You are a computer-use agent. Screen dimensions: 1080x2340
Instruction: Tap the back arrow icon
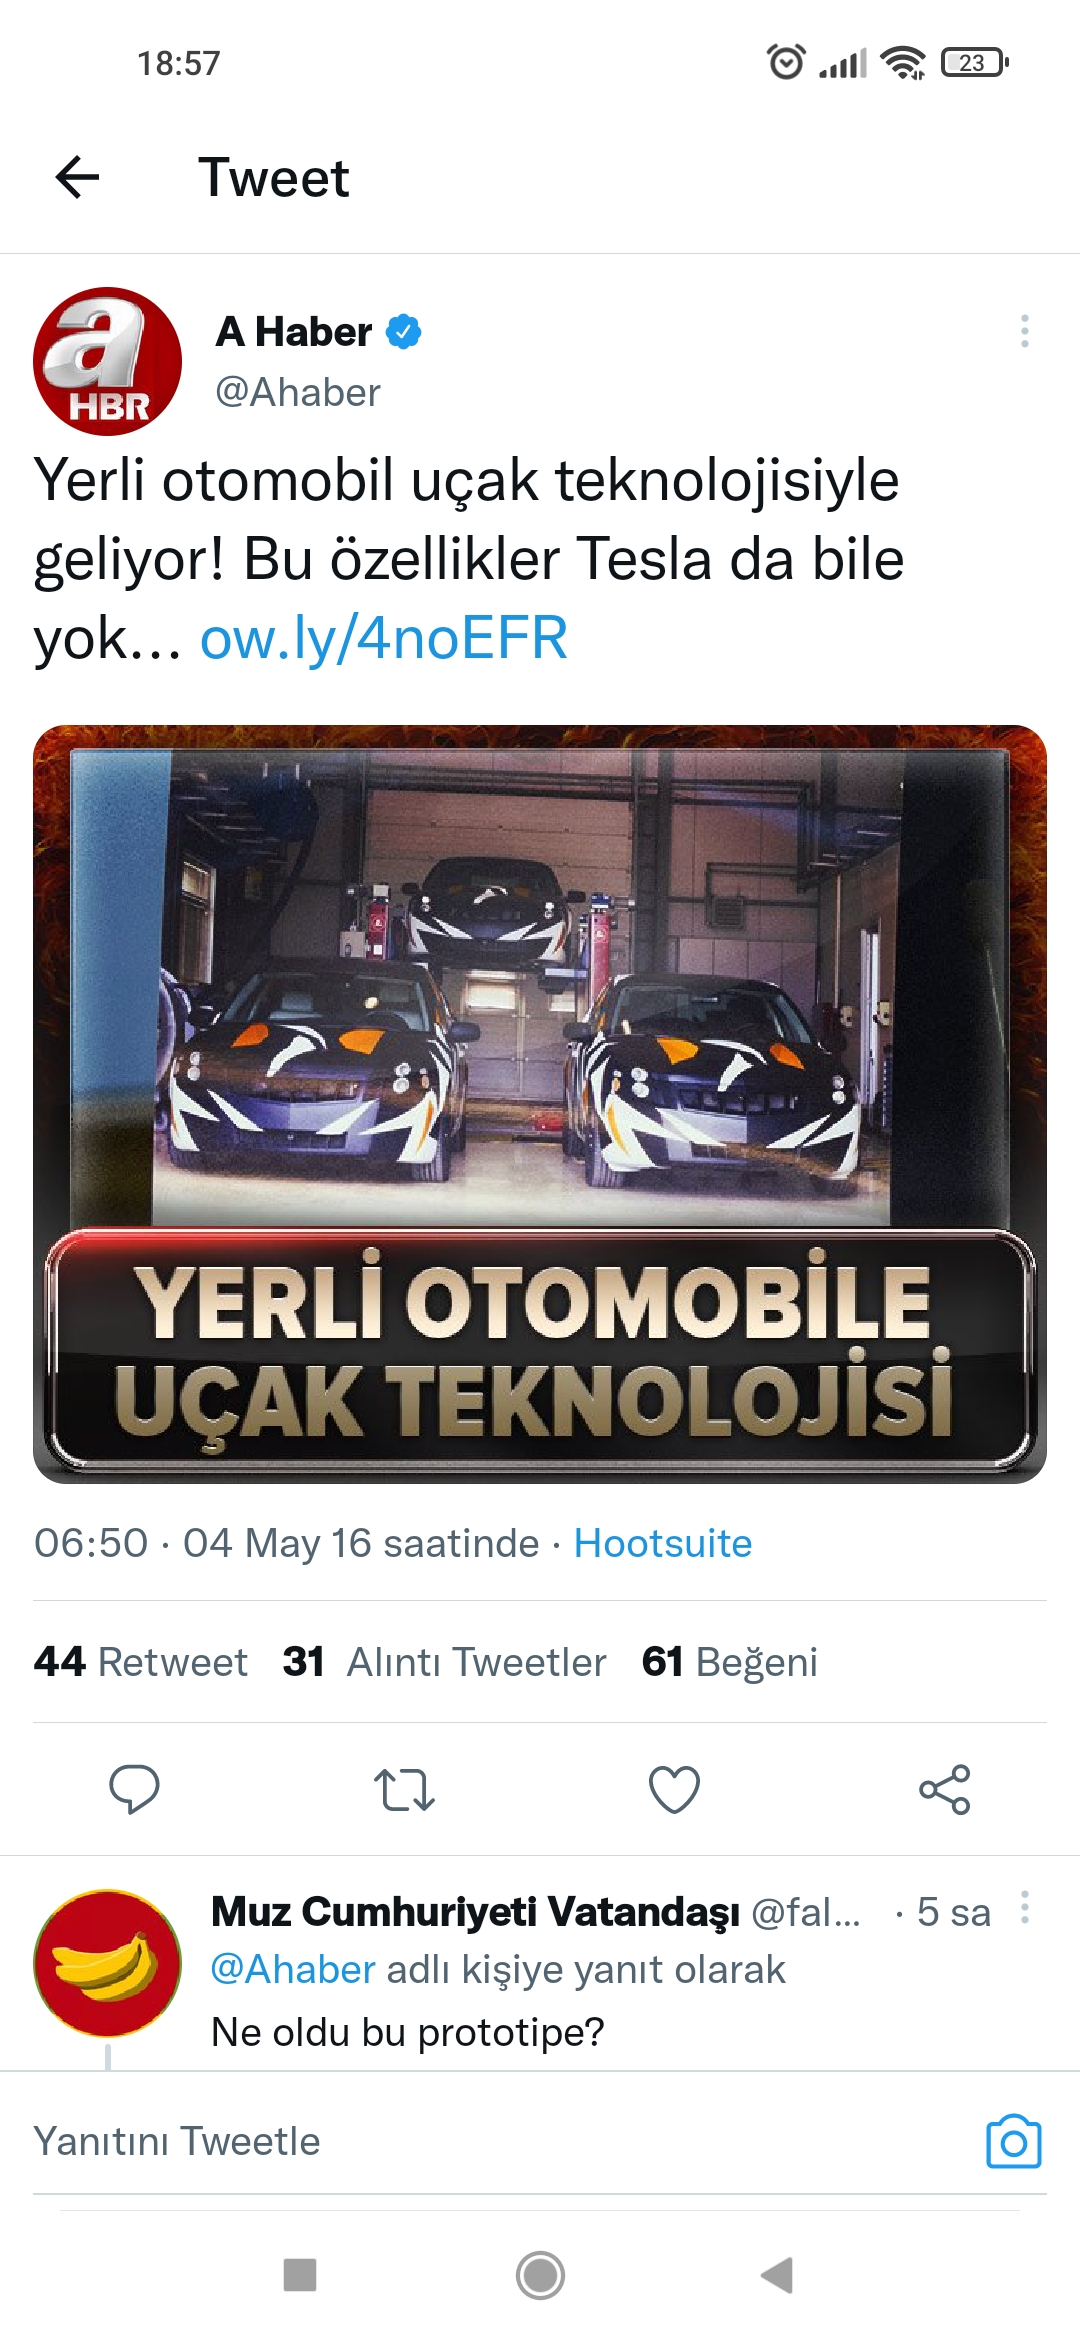point(77,178)
